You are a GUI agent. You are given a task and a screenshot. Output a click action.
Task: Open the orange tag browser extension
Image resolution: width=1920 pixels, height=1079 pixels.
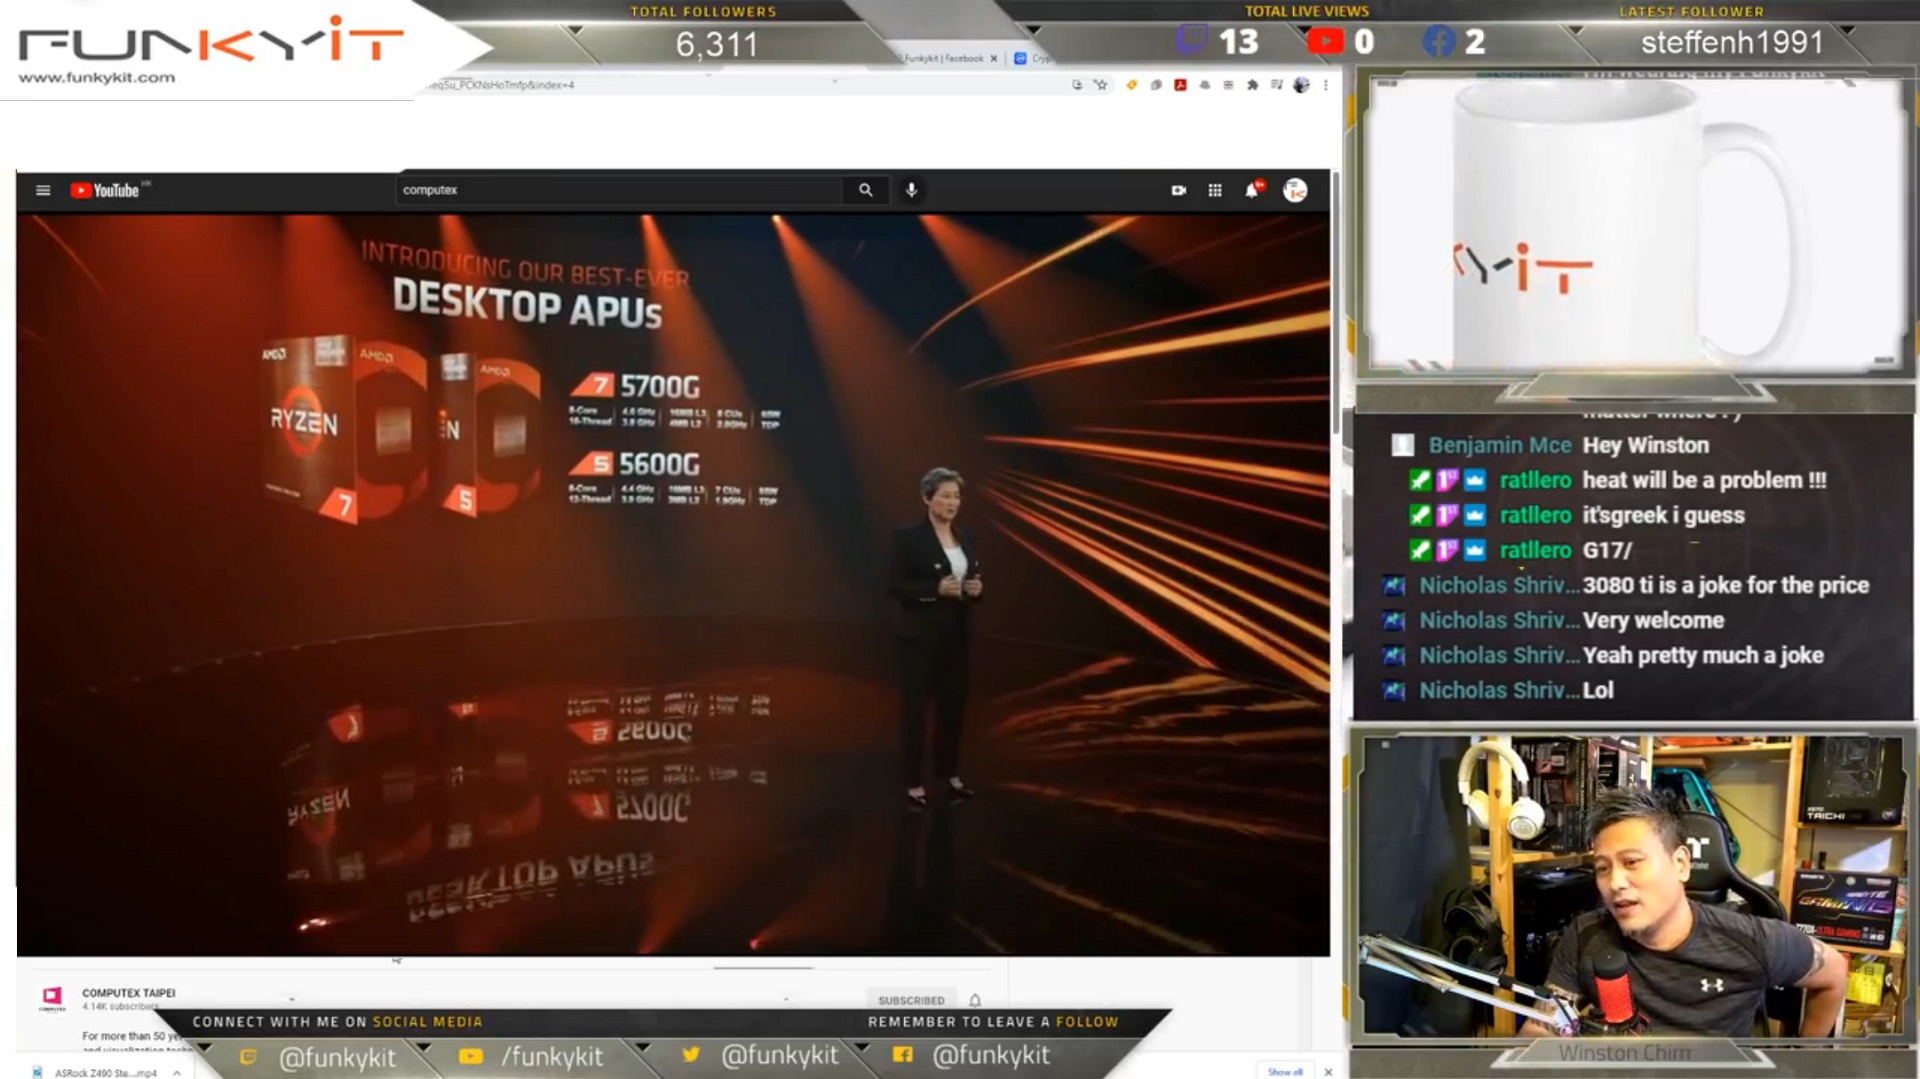coord(1132,85)
